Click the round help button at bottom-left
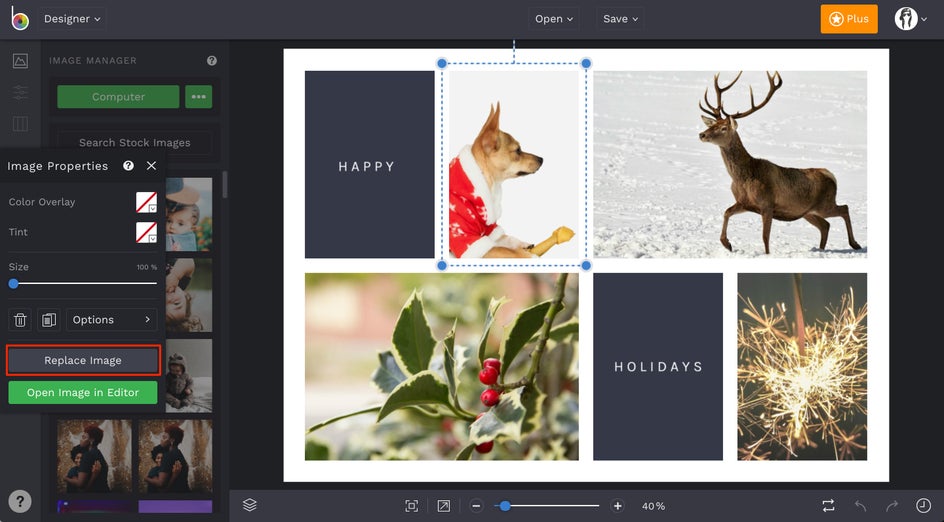The image size is (944, 522). (x=20, y=501)
